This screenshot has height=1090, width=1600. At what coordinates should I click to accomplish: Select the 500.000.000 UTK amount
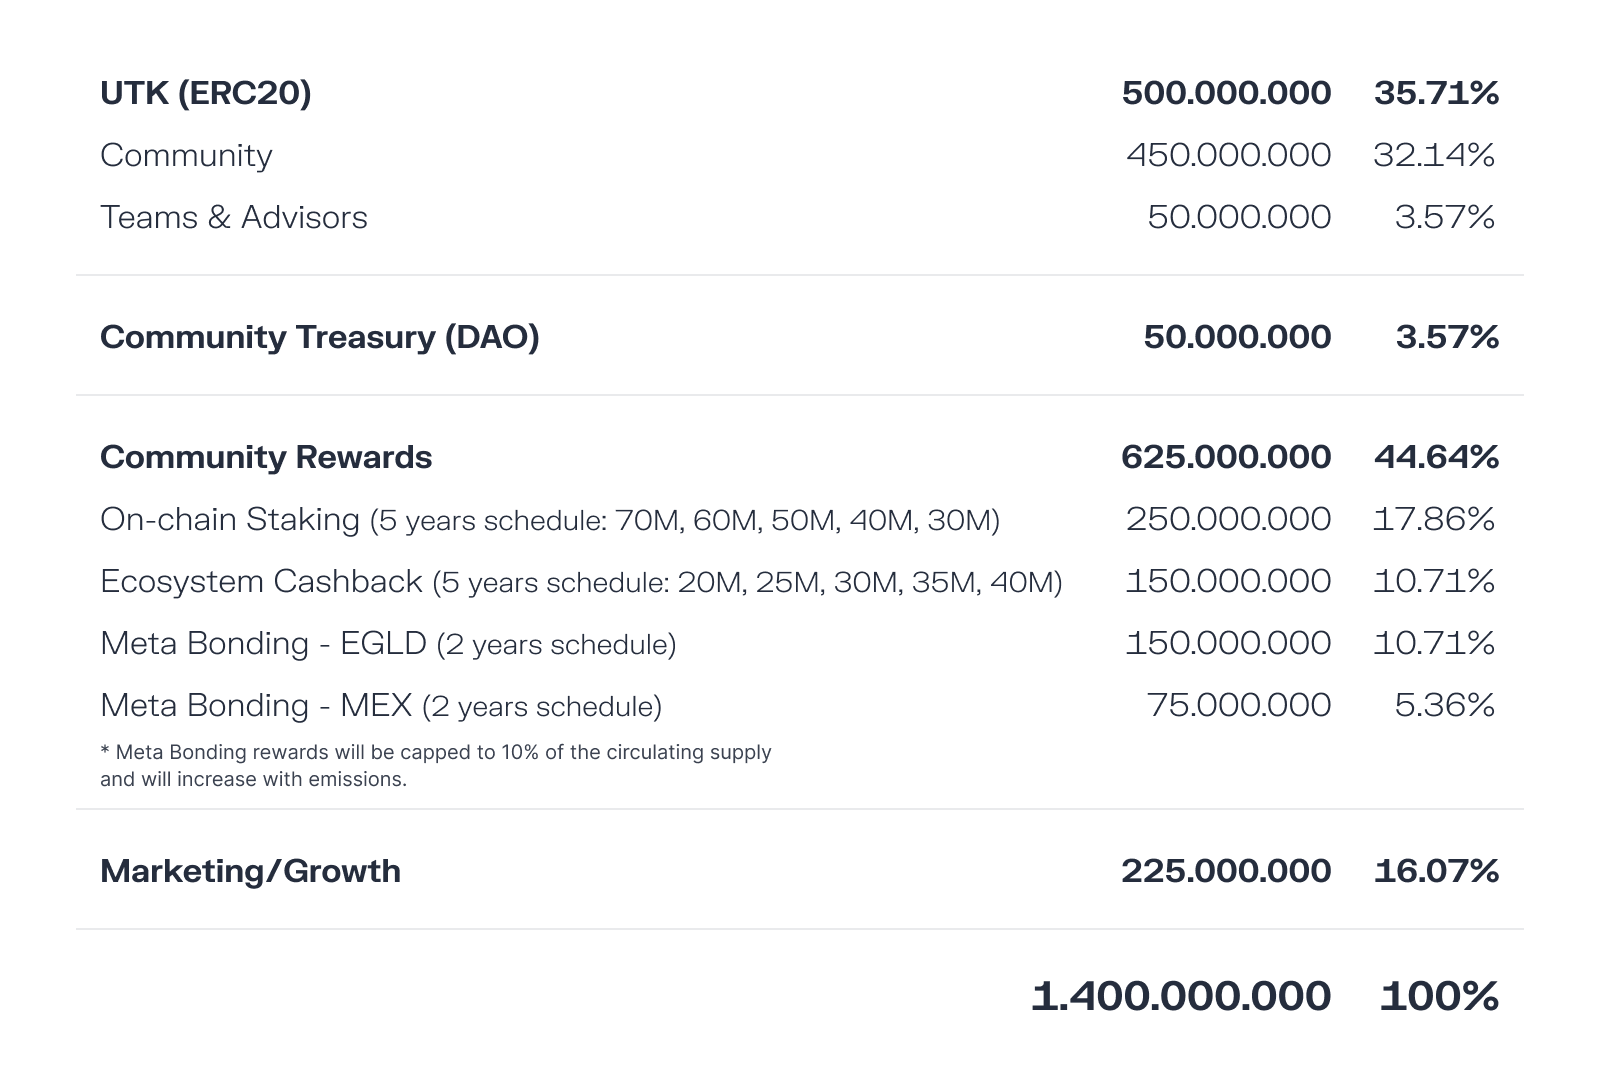point(1226,93)
